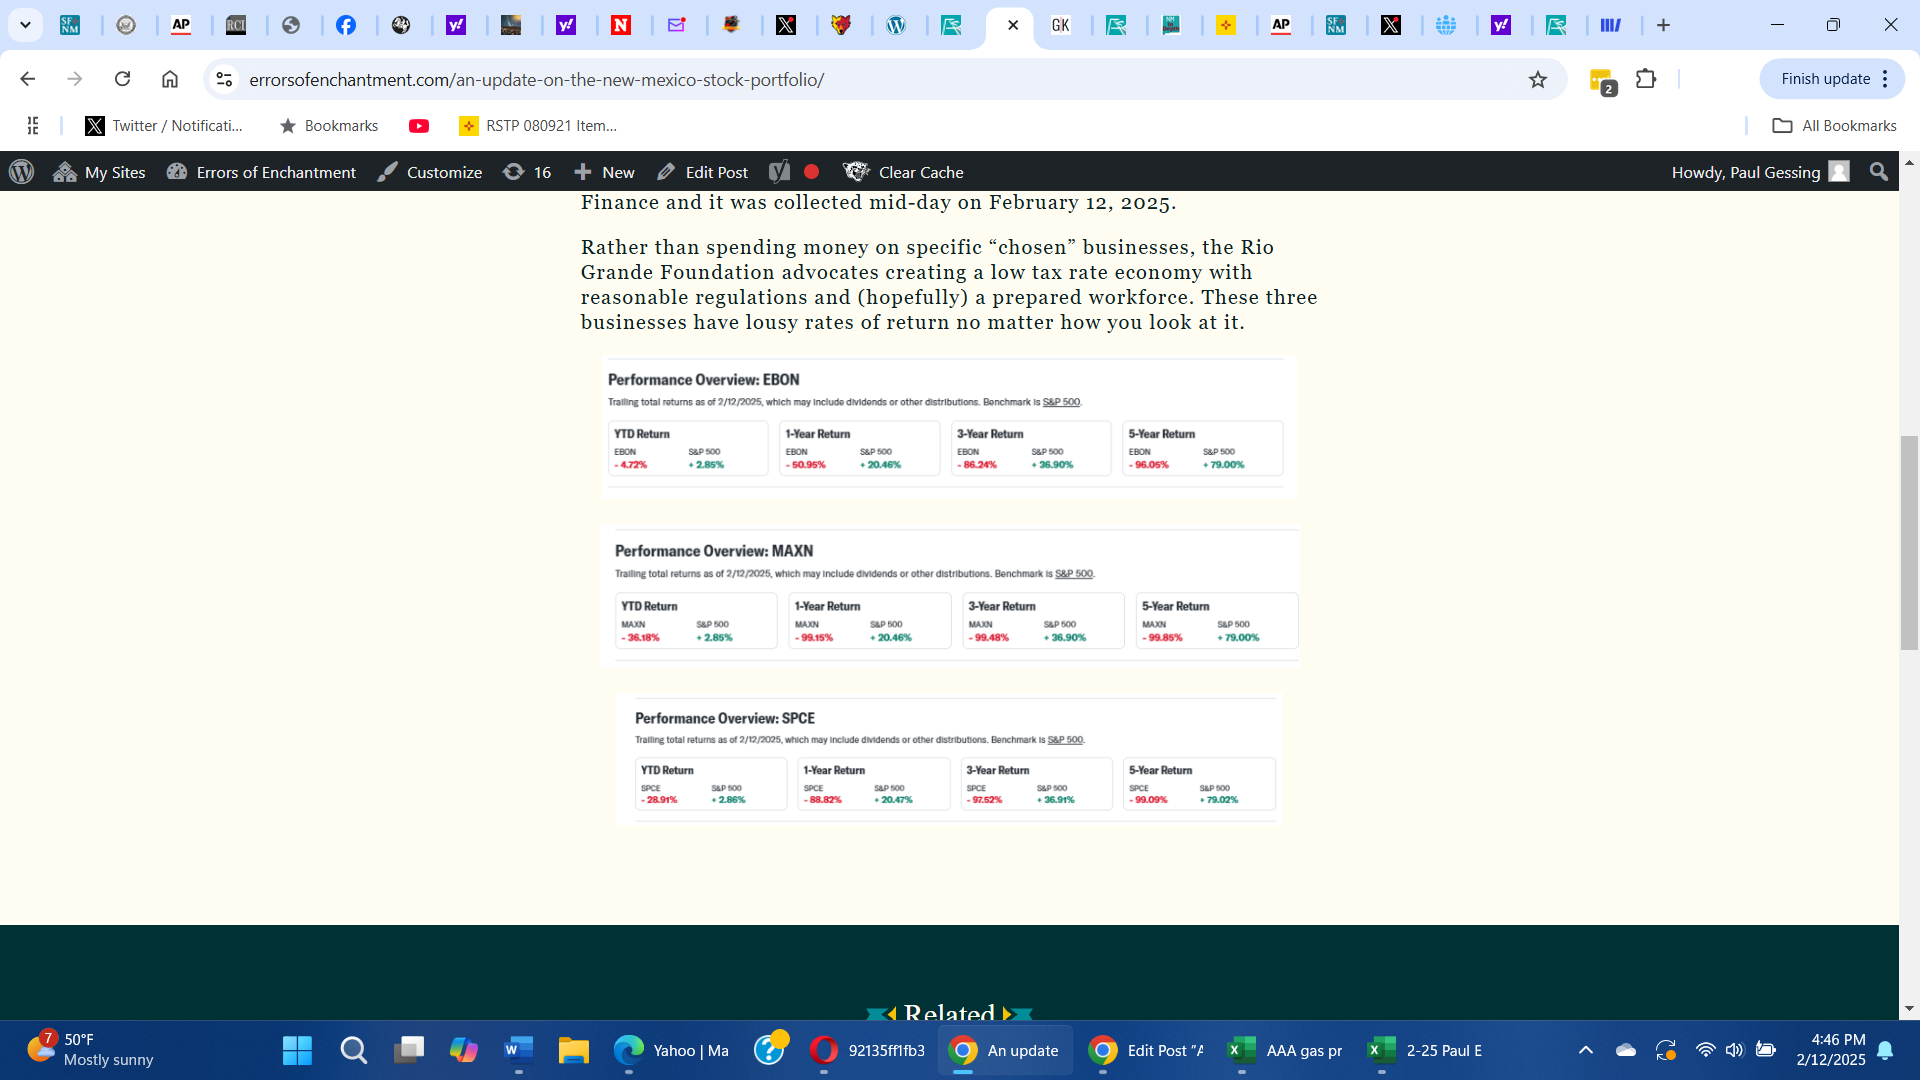Open the WordPress logo menu
Screen dimensions: 1920x1080
tap(21, 172)
